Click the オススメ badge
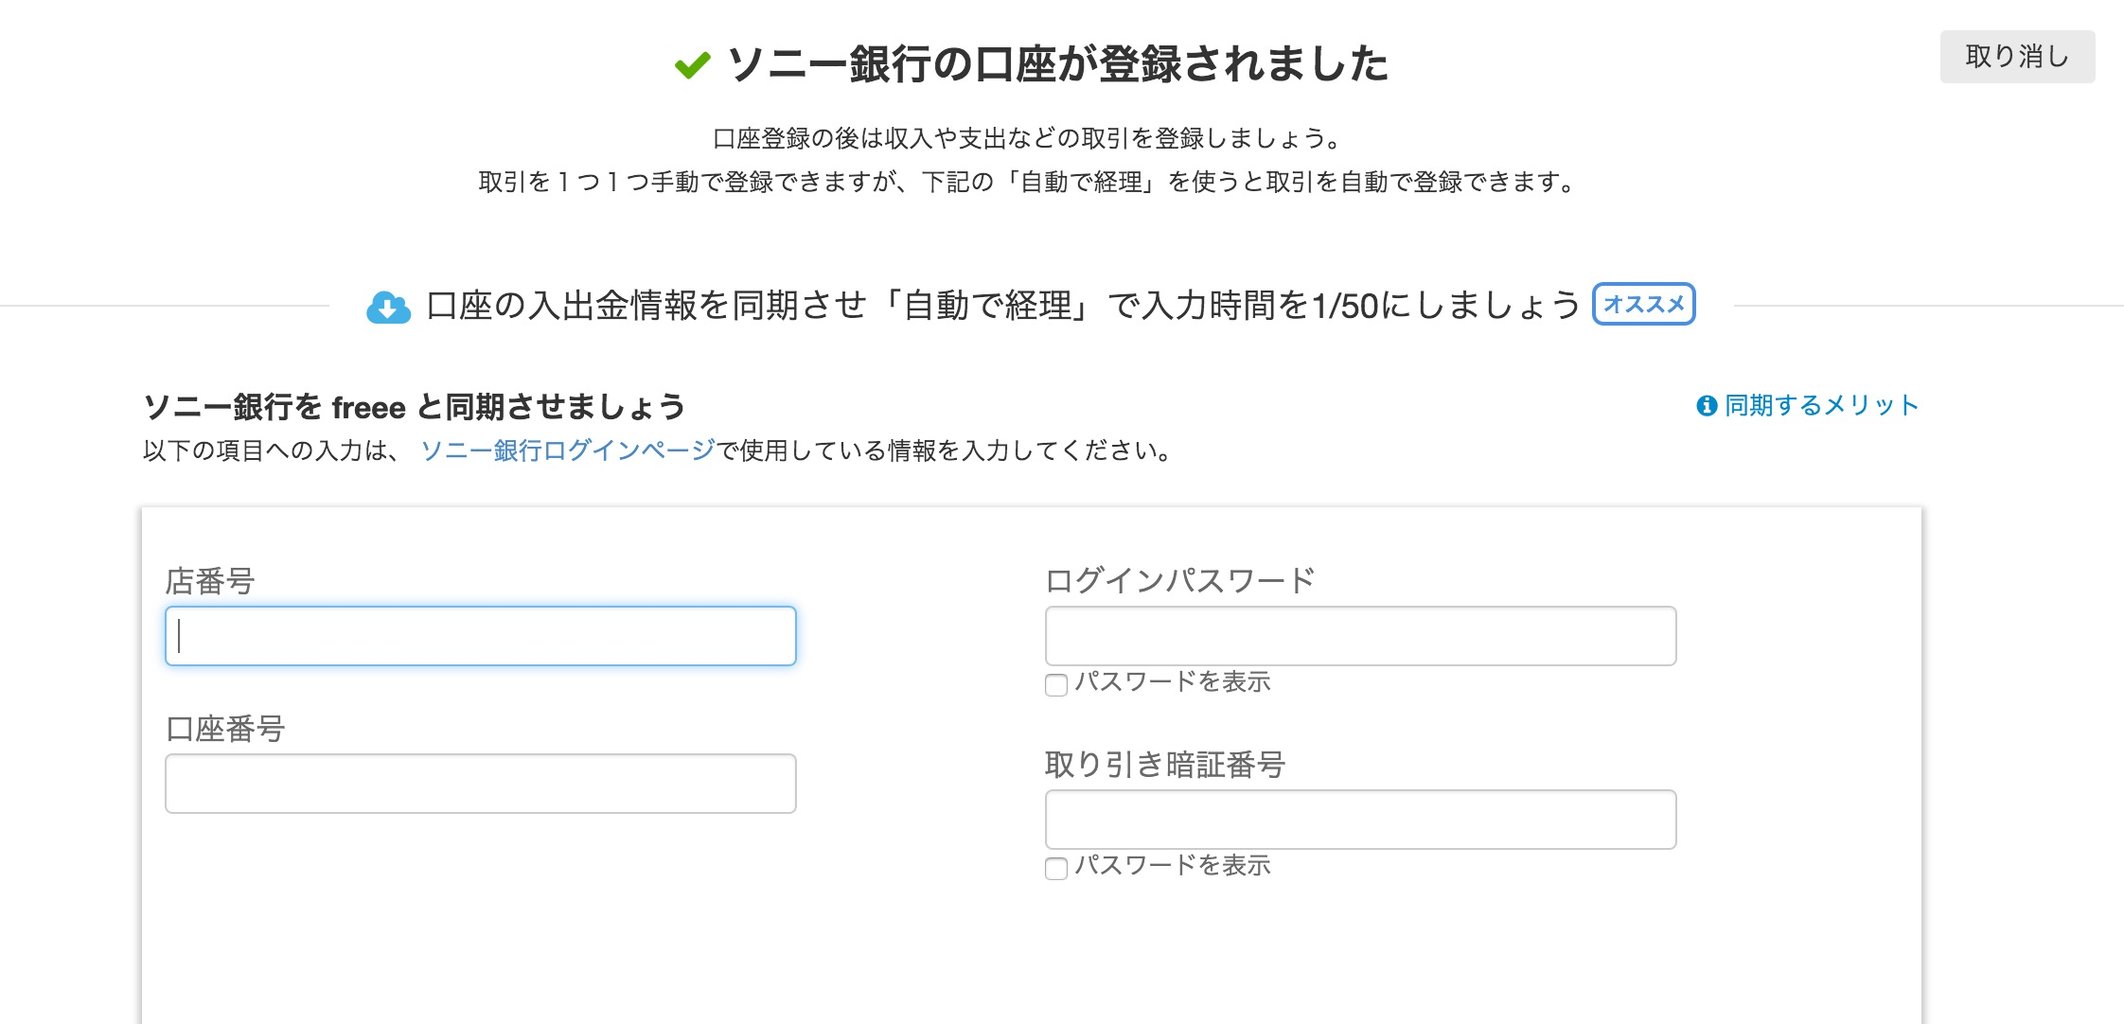This screenshot has width=2124, height=1024. pos(1644,304)
